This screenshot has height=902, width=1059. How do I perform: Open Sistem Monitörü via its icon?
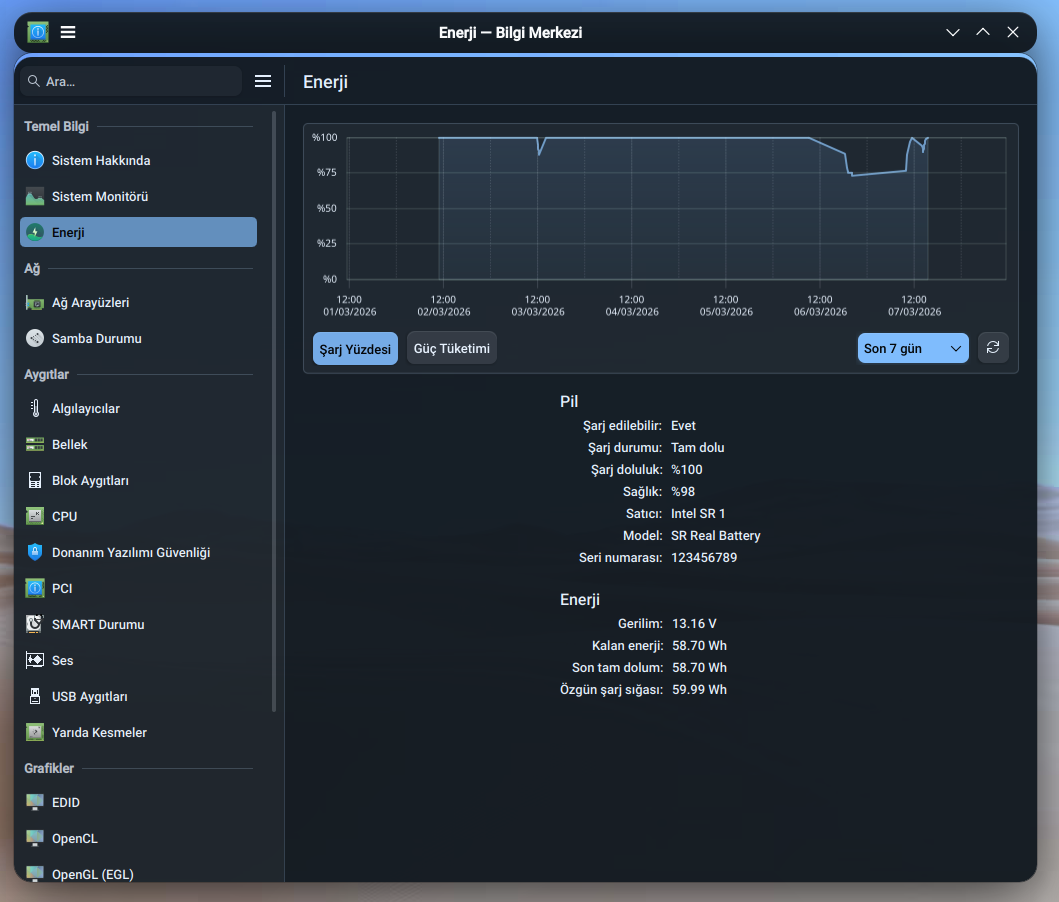[35, 197]
